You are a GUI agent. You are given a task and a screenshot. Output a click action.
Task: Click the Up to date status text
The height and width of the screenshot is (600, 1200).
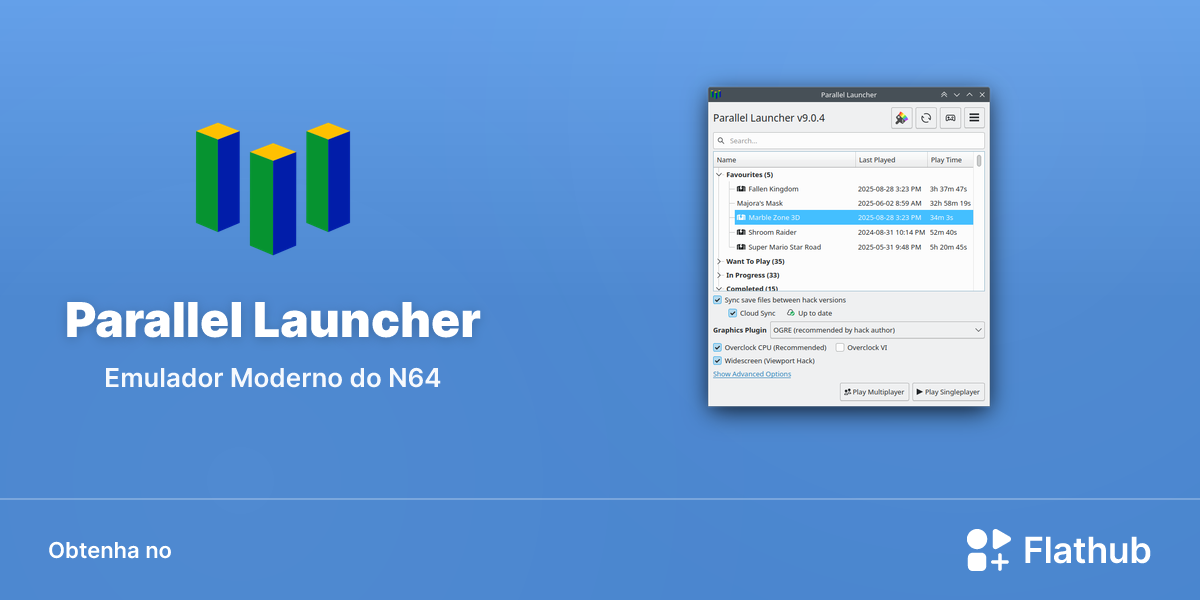click(815, 313)
